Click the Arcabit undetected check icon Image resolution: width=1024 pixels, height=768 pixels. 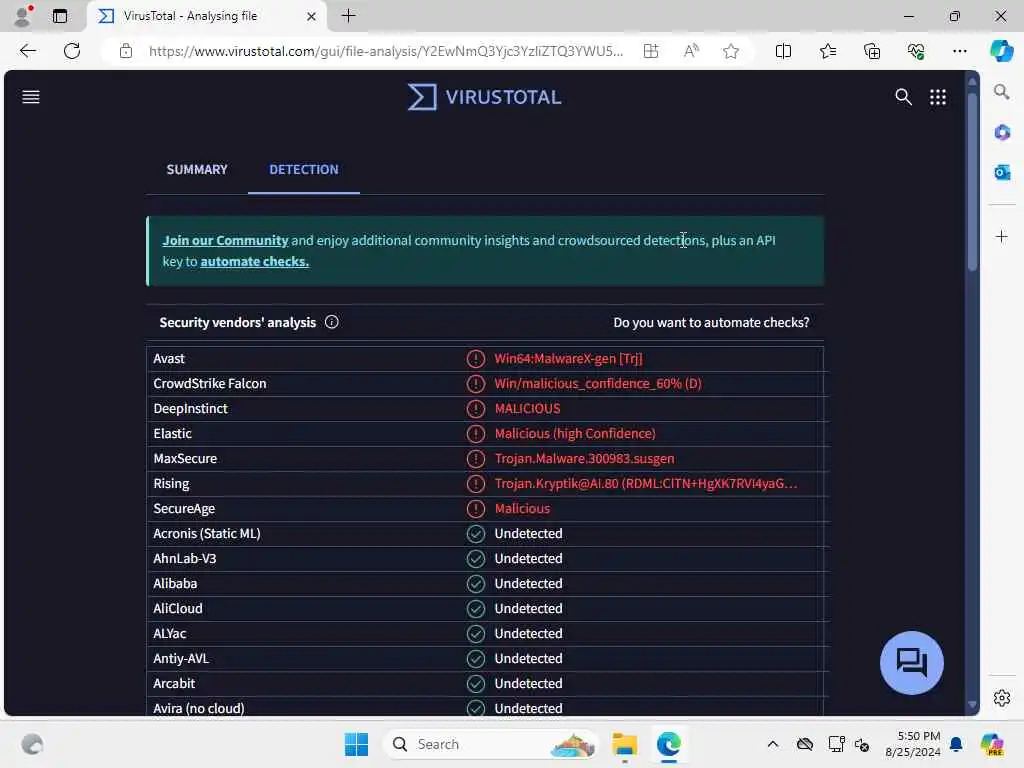475,684
